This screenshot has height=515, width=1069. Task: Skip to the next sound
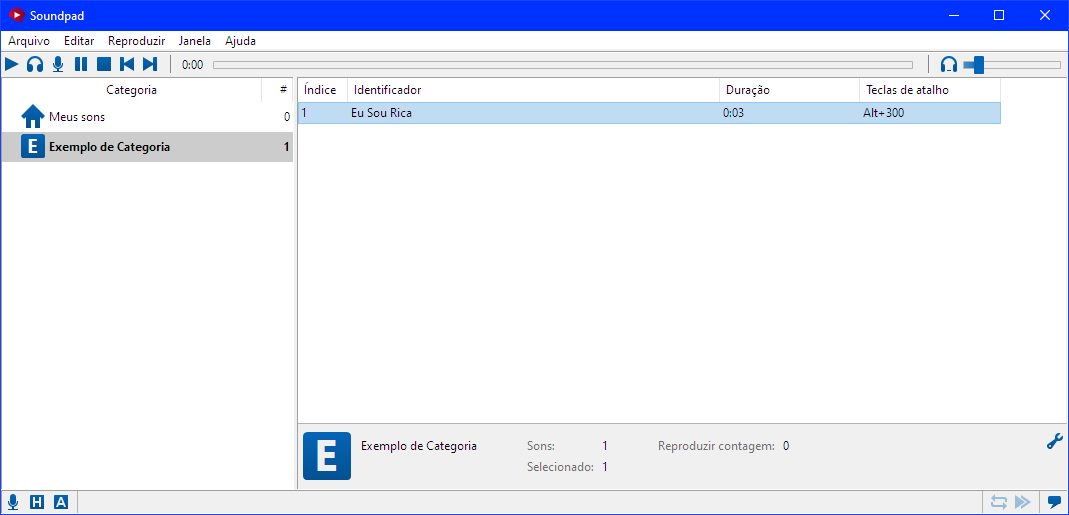150,64
